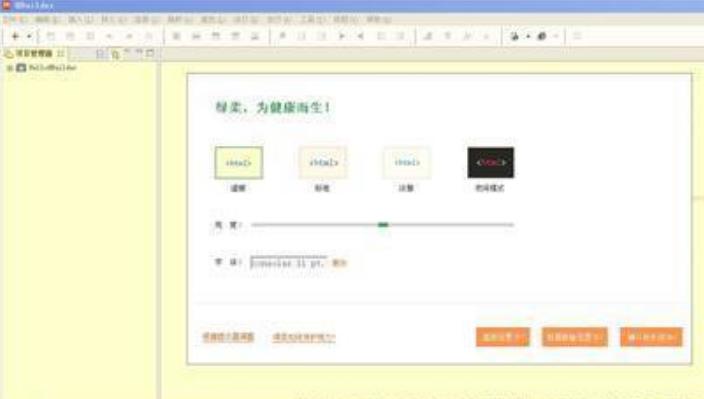Choose the second beige html theme thumbnail

323,162
